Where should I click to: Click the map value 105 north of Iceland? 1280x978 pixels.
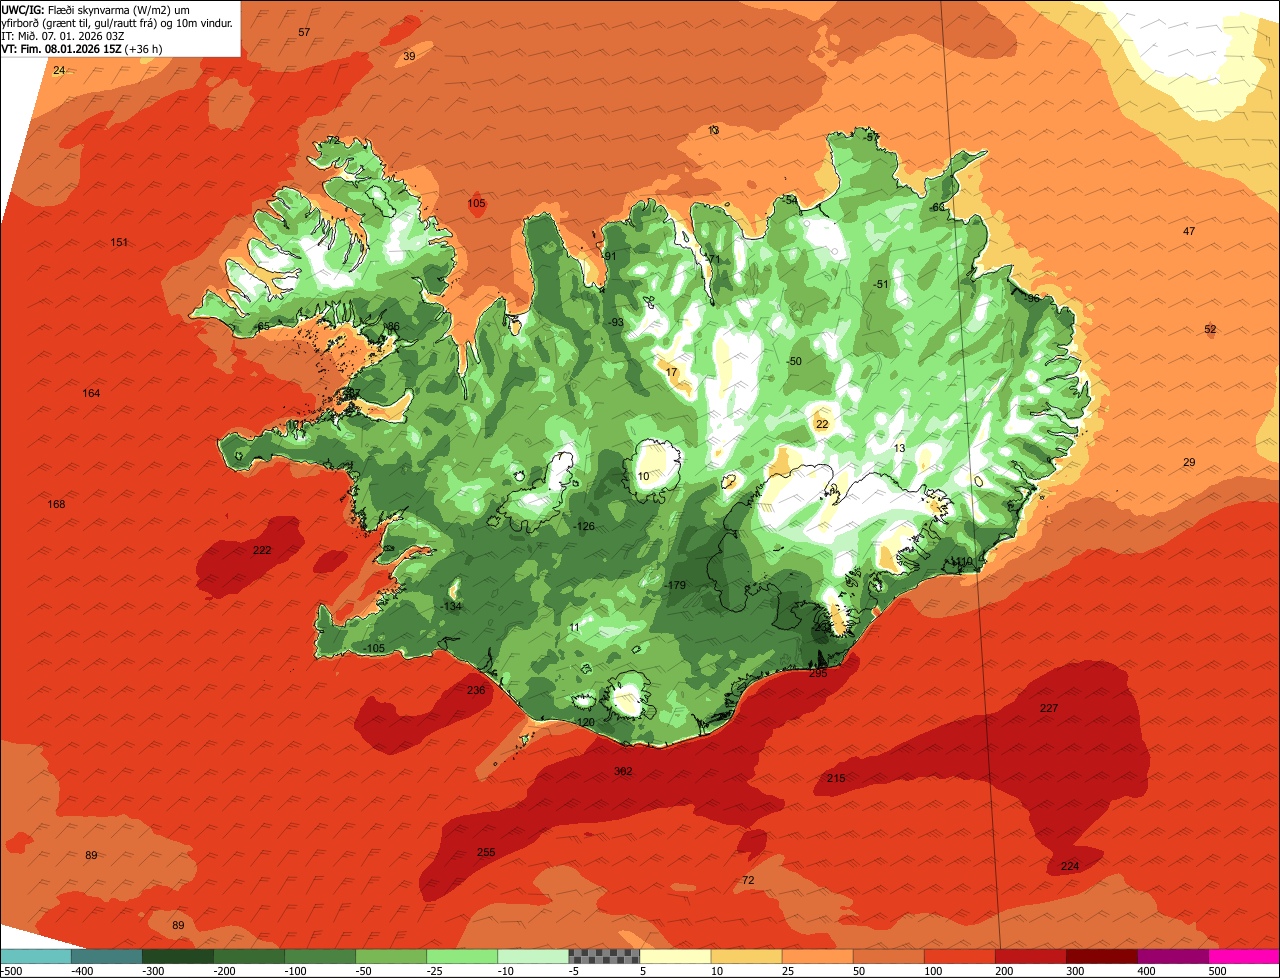(476, 203)
